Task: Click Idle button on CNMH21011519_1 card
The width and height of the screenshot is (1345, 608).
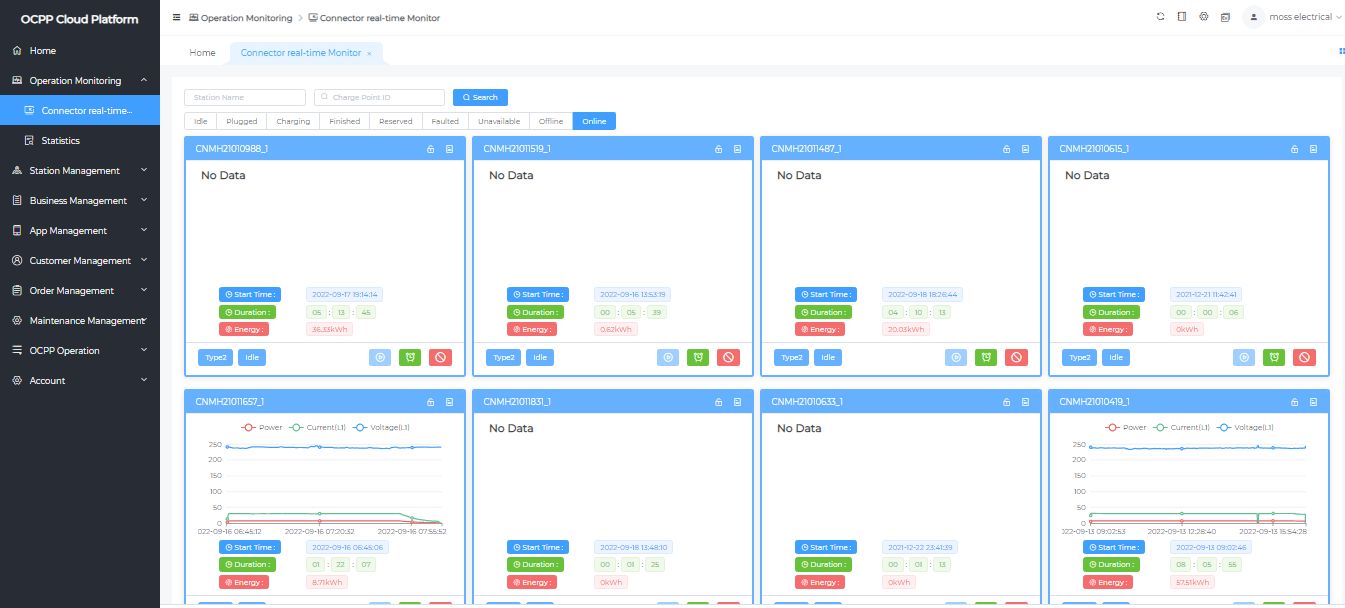Action: point(540,357)
